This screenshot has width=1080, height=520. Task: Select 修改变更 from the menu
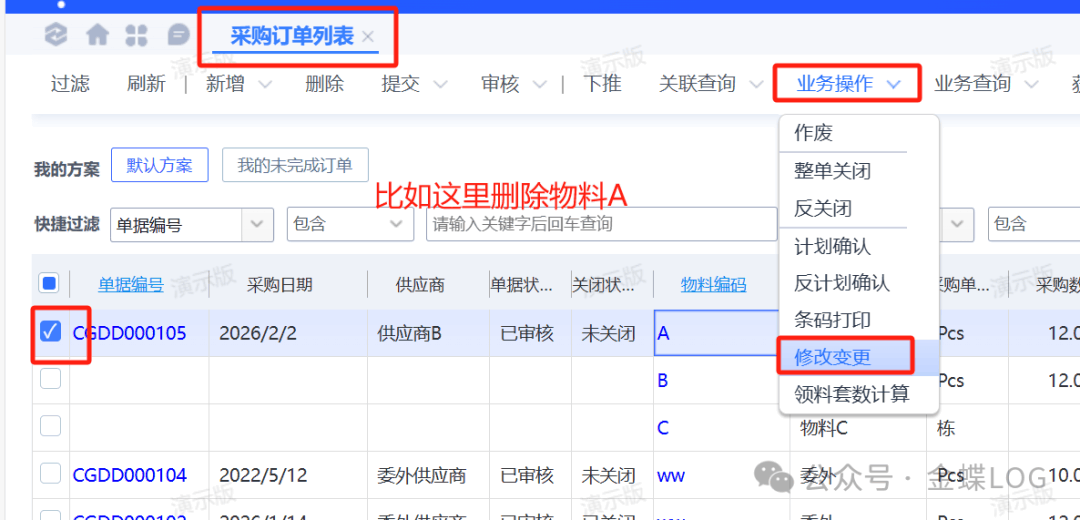point(832,357)
